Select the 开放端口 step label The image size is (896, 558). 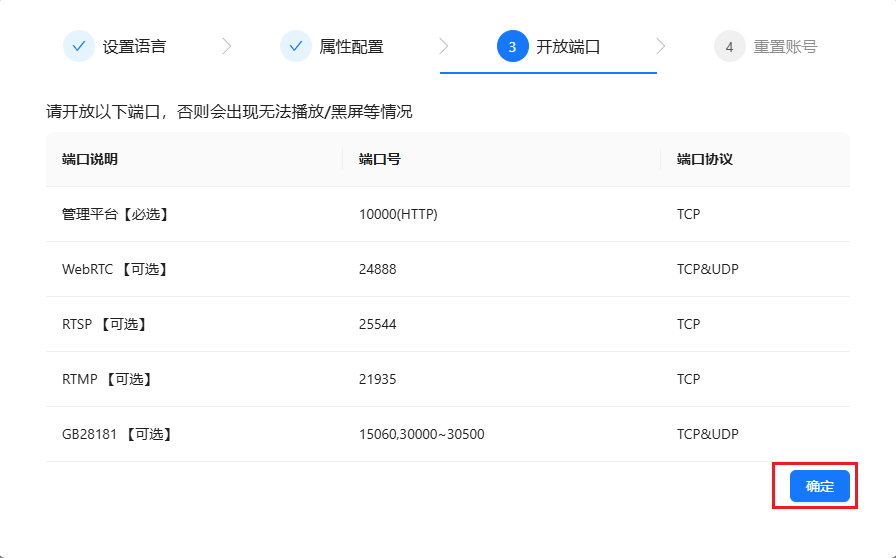coord(568,46)
